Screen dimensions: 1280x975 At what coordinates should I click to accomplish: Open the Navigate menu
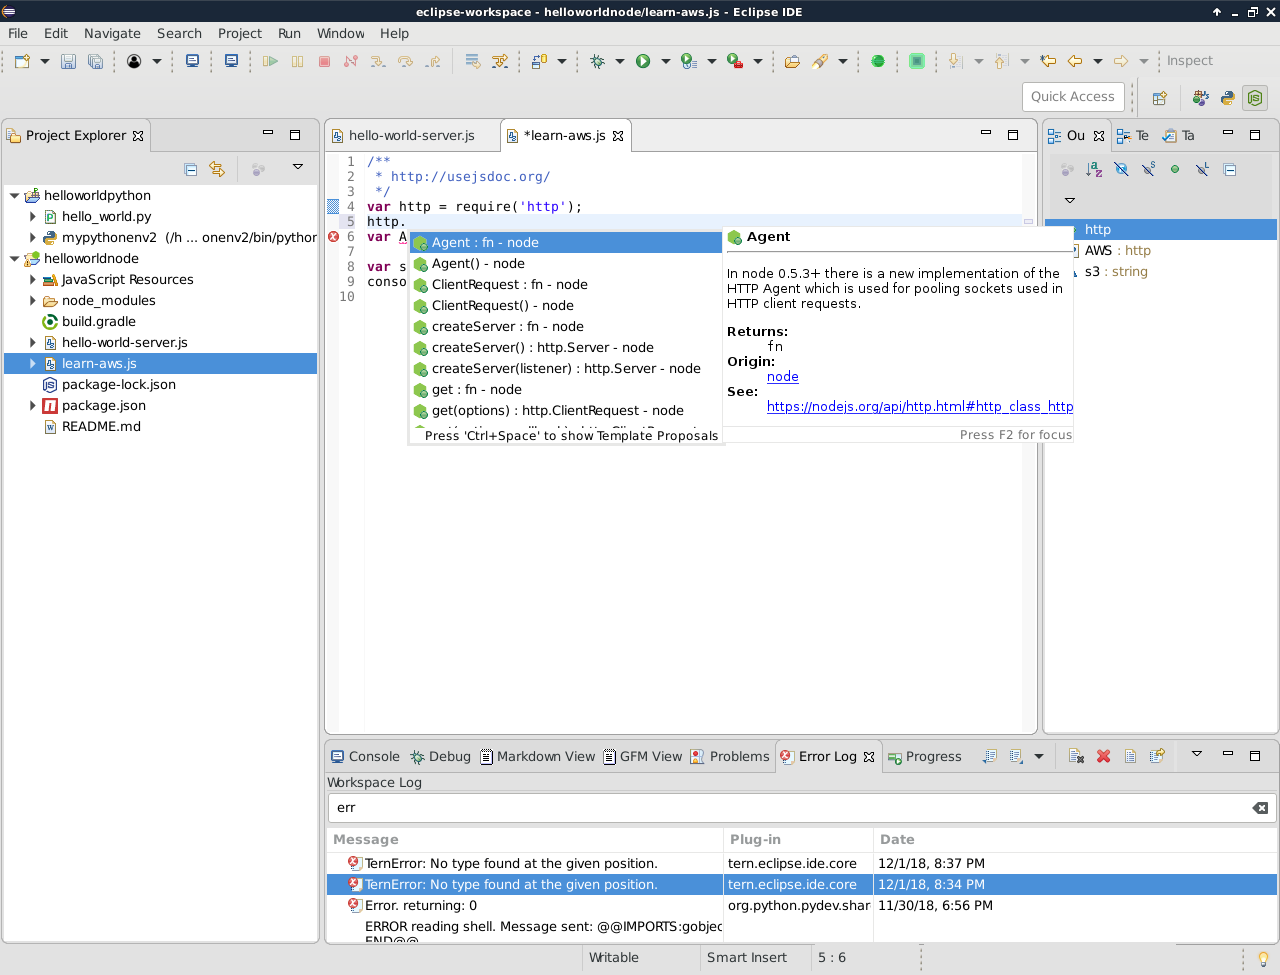click(112, 33)
